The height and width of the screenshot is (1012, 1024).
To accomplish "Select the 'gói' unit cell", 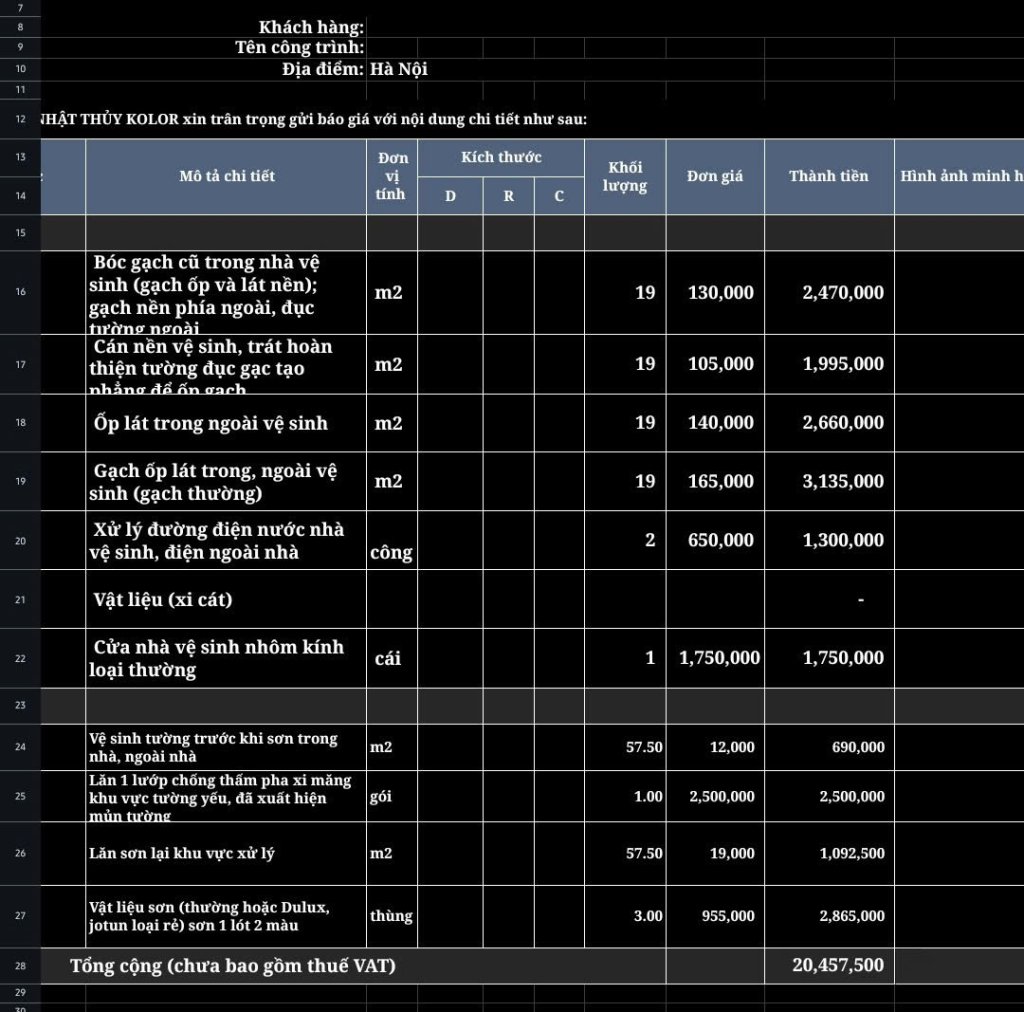I will coord(392,796).
